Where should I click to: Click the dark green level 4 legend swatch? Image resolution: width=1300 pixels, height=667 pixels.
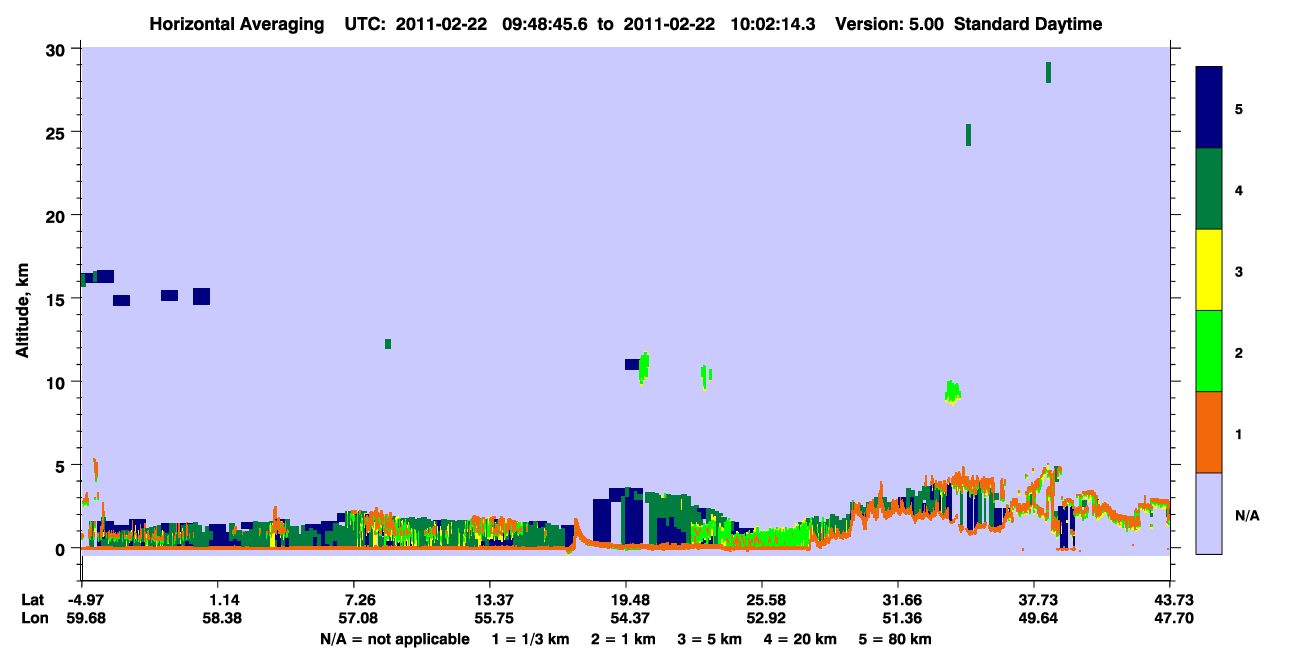[1209, 189]
